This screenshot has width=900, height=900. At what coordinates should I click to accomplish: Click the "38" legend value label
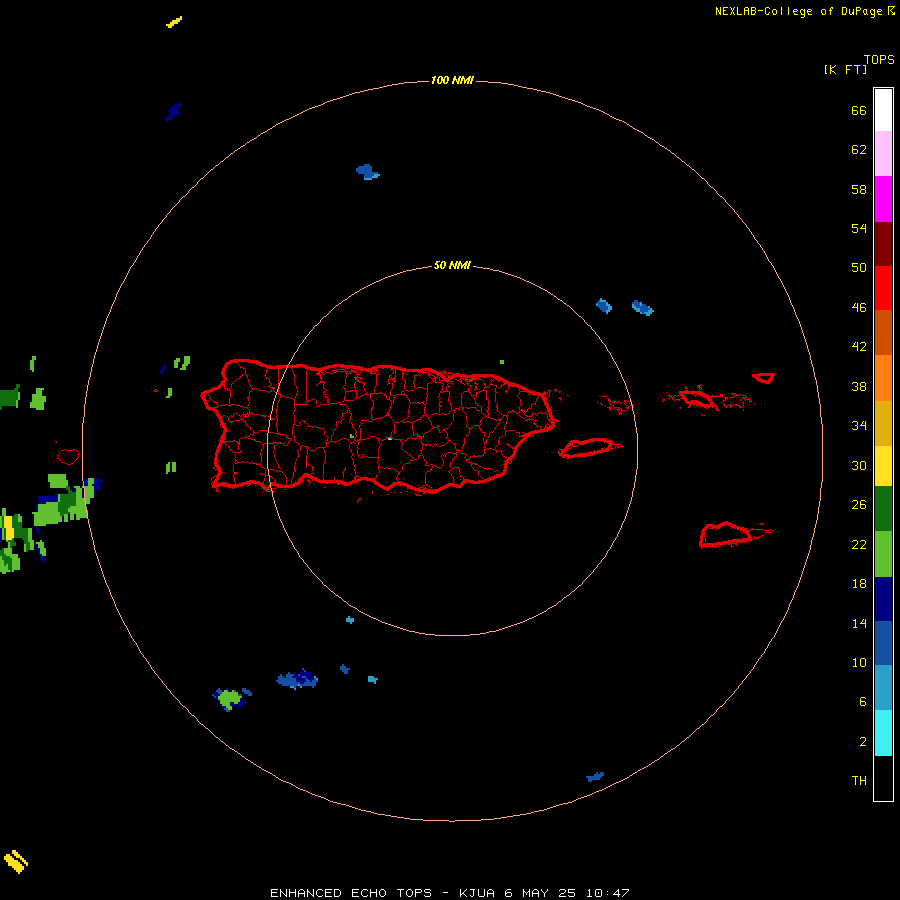coord(859,386)
